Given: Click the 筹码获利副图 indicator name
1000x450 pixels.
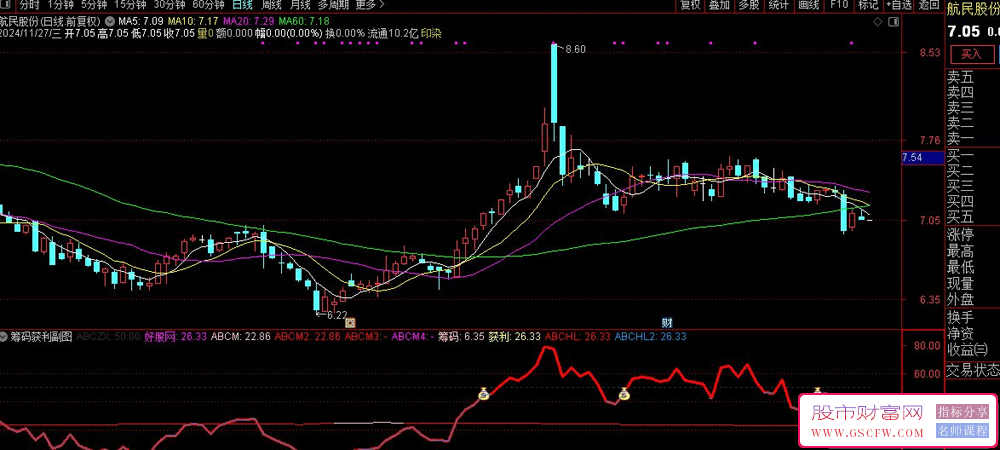Looking at the screenshot, I should 41,336.
